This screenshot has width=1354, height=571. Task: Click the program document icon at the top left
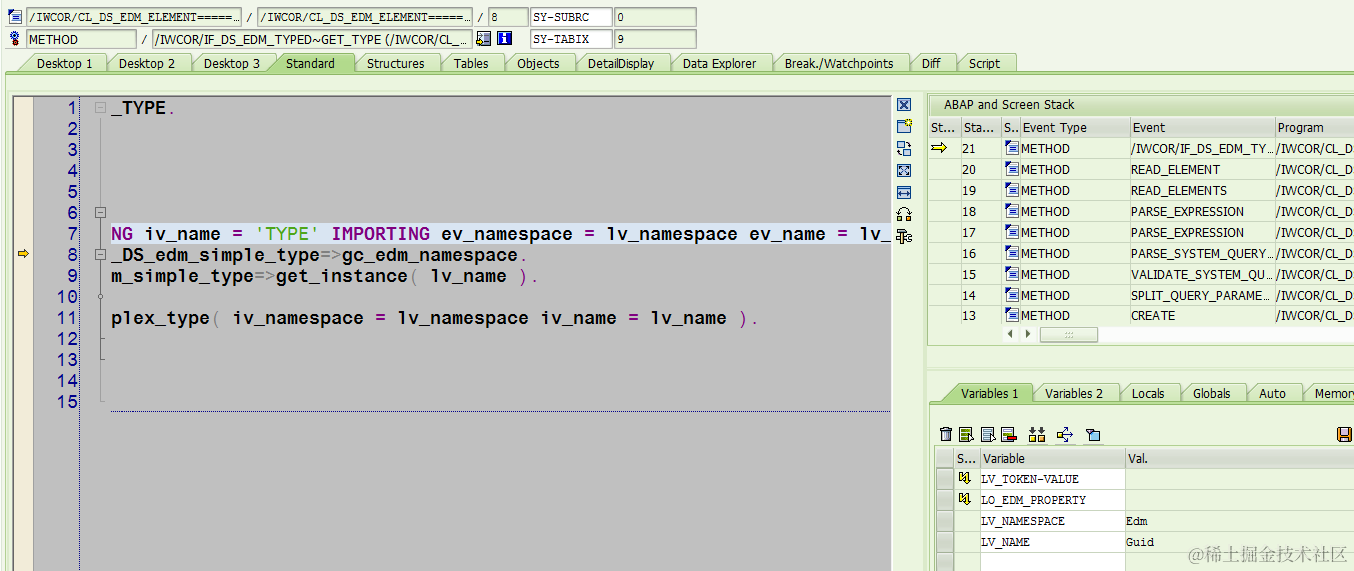point(15,17)
